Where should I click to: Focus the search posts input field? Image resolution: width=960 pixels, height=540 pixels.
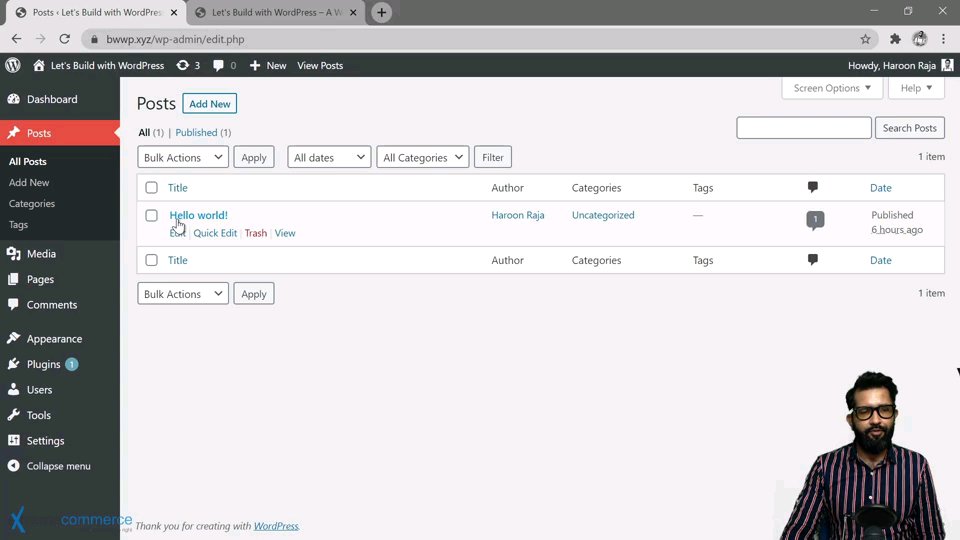tap(803, 128)
